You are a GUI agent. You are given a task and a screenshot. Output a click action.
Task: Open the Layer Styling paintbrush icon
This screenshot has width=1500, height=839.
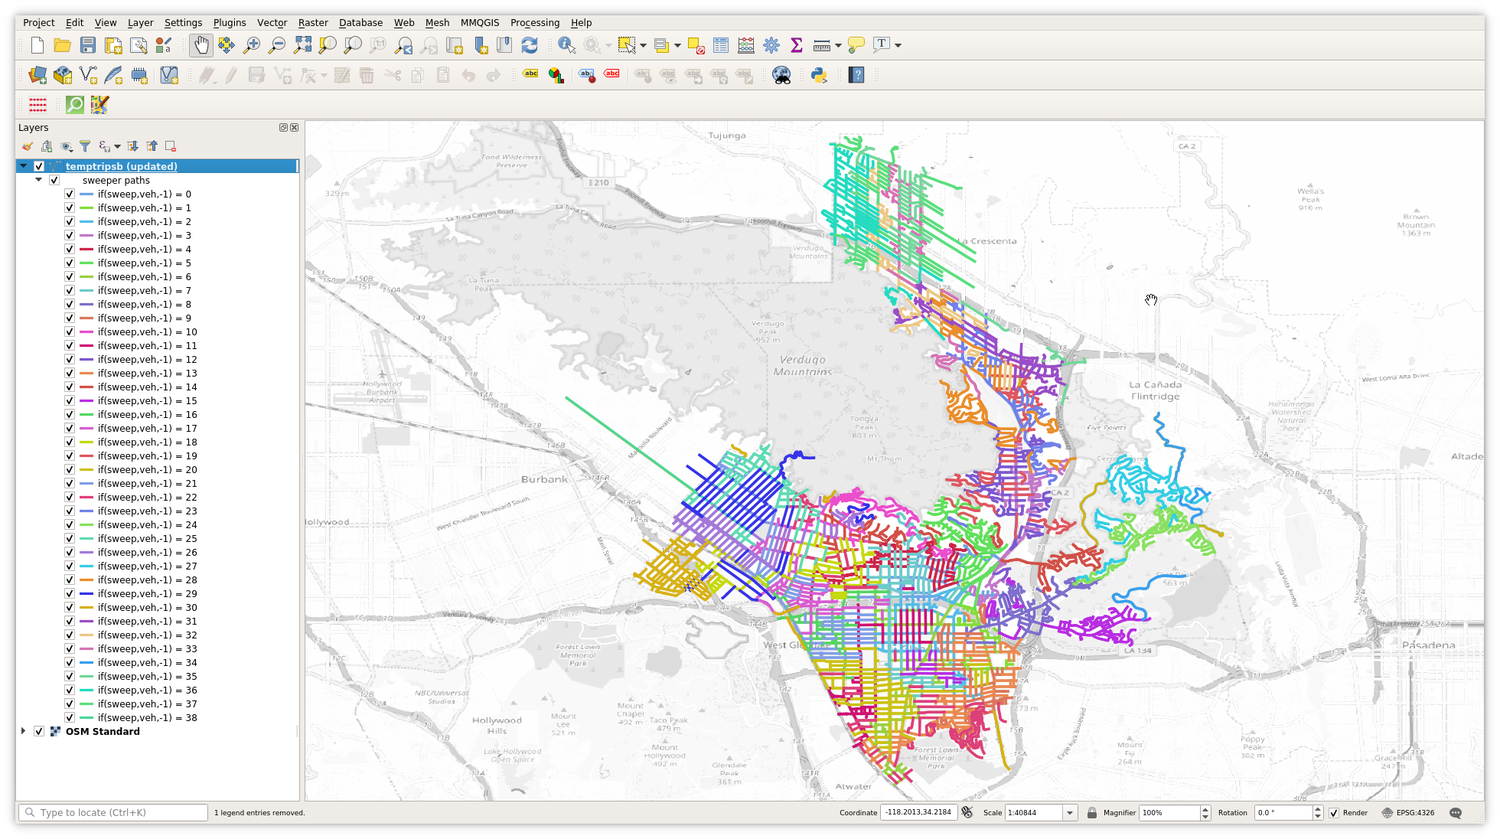[x=28, y=146]
